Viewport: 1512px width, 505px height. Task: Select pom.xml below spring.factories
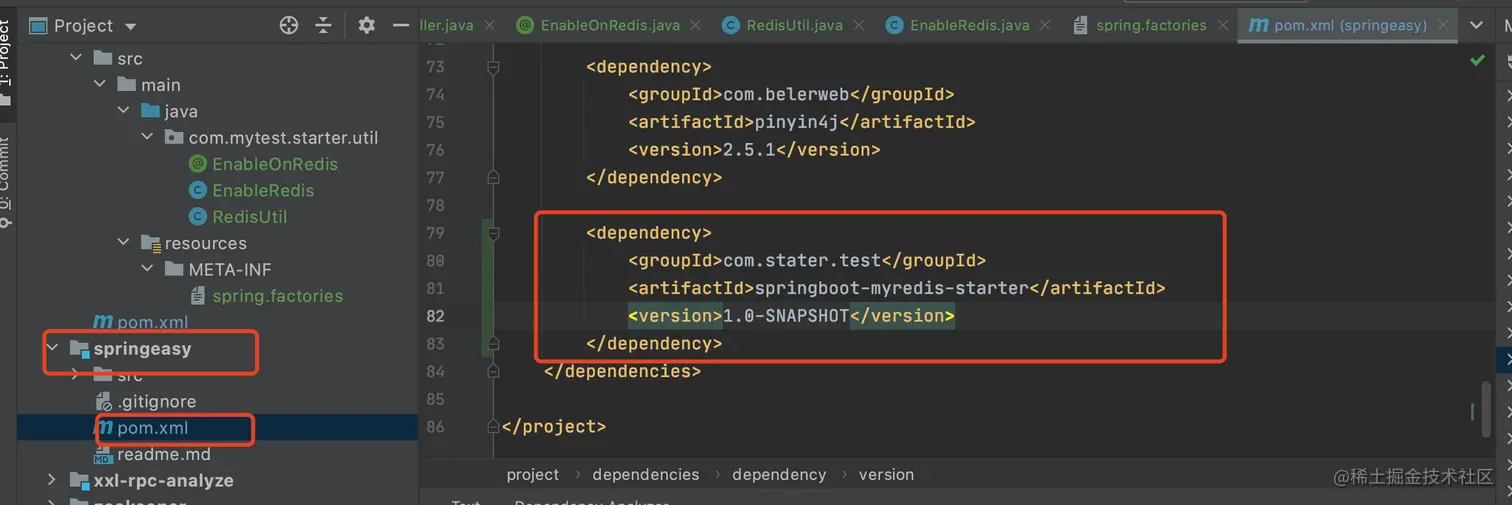[x=152, y=322]
